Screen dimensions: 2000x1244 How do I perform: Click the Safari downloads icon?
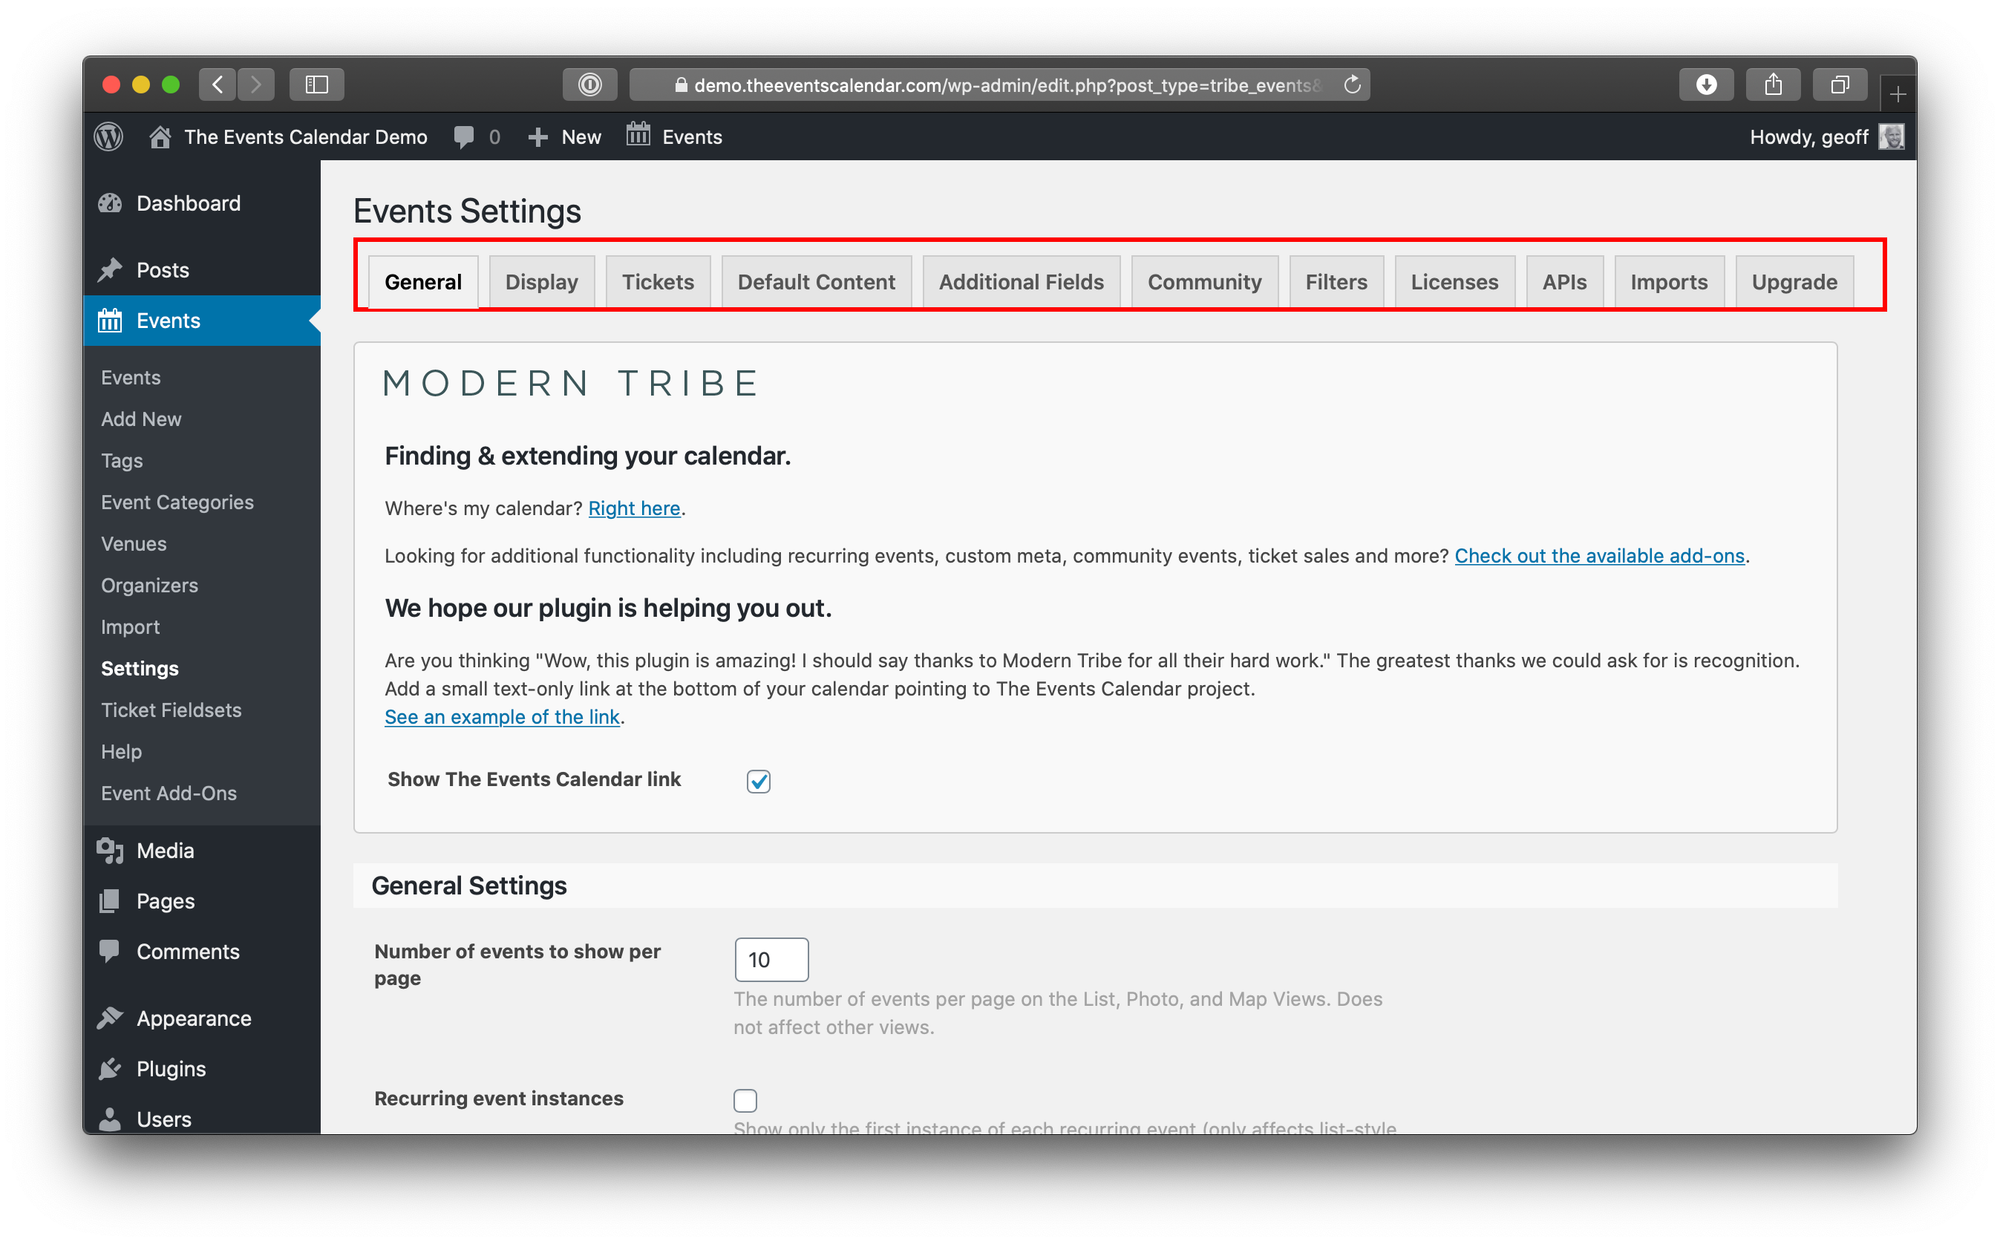(x=1706, y=85)
